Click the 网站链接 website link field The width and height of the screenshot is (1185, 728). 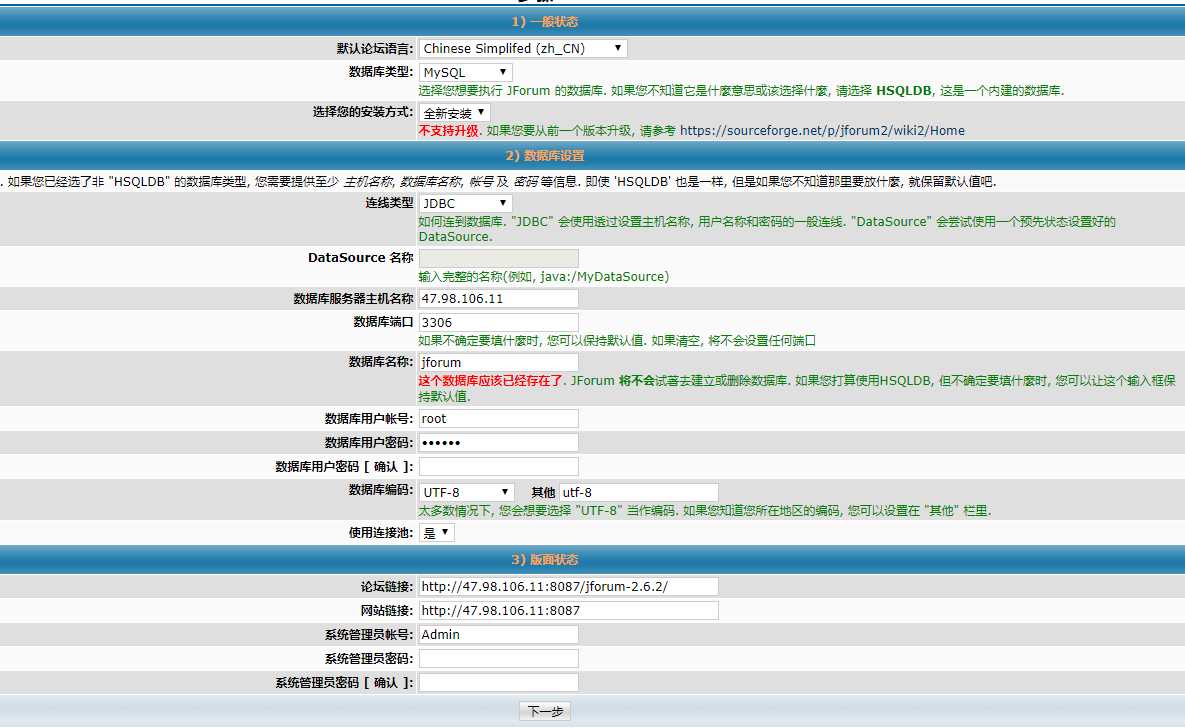click(568, 610)
